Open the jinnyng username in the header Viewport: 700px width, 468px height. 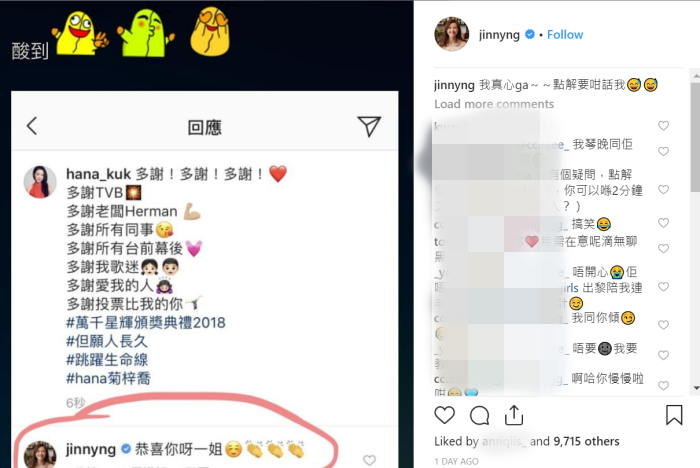[499, 34]
